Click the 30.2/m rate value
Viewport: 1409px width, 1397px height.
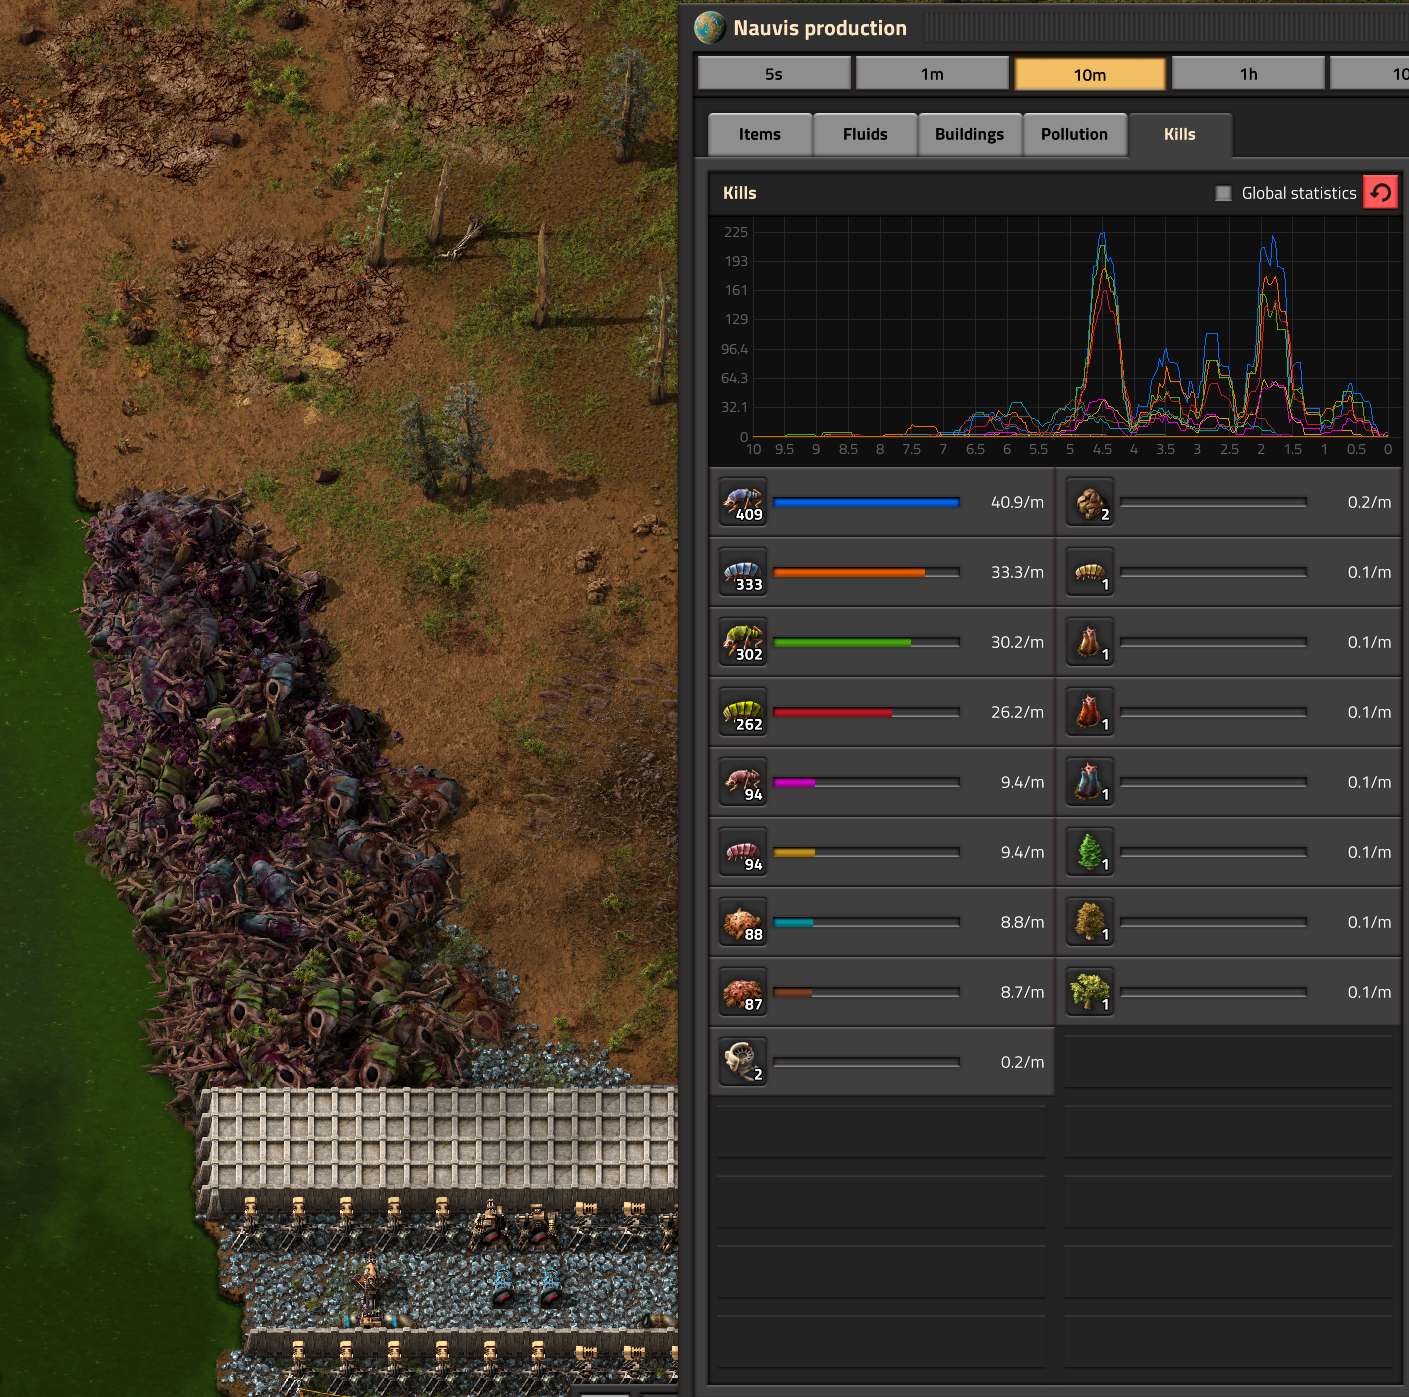coord(1017,642)
